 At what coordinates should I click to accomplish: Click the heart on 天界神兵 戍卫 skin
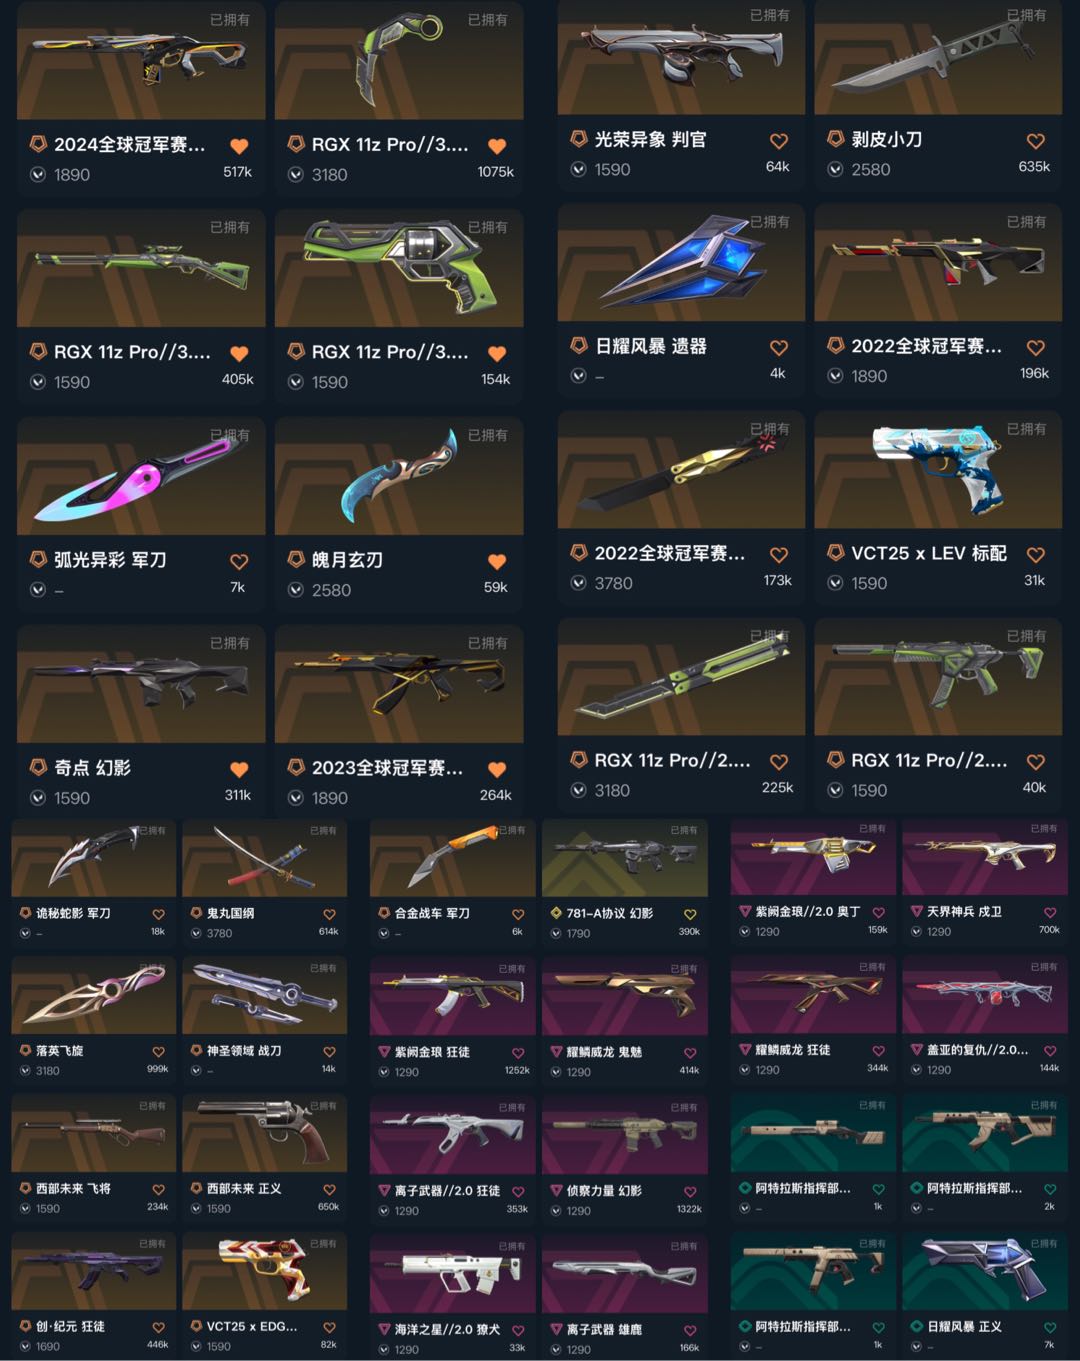[x=1050, y=912]
